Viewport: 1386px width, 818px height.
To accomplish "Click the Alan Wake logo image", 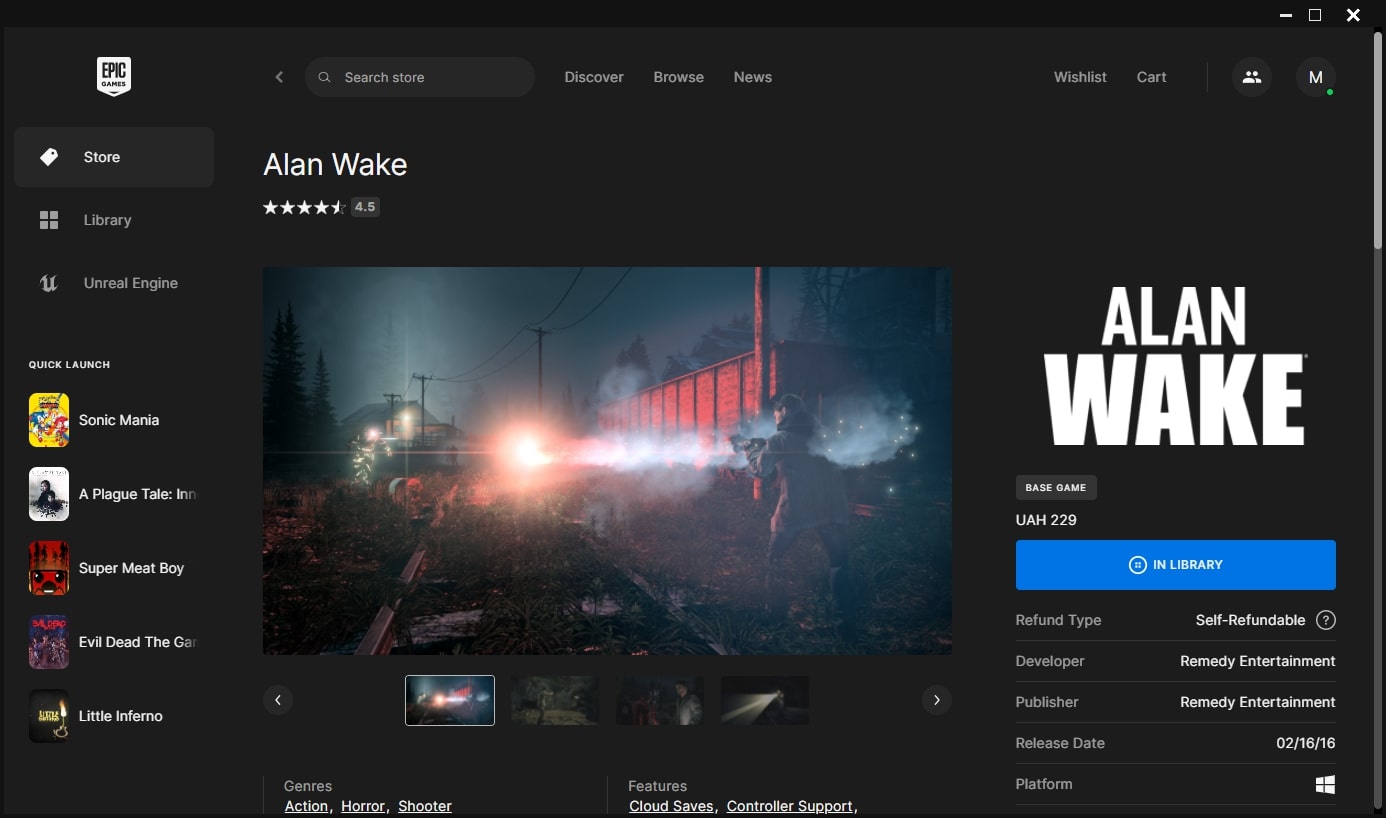I will click(1176, 366).
